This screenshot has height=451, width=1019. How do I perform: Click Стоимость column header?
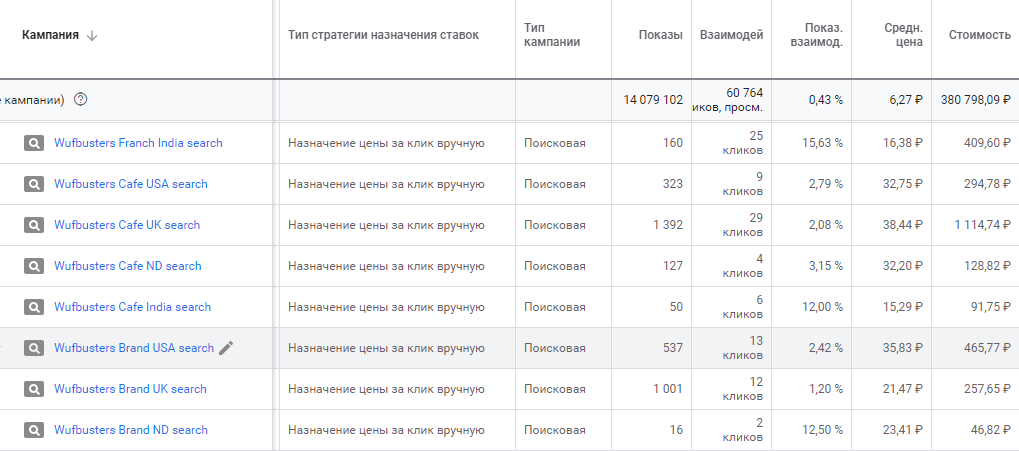979,35
